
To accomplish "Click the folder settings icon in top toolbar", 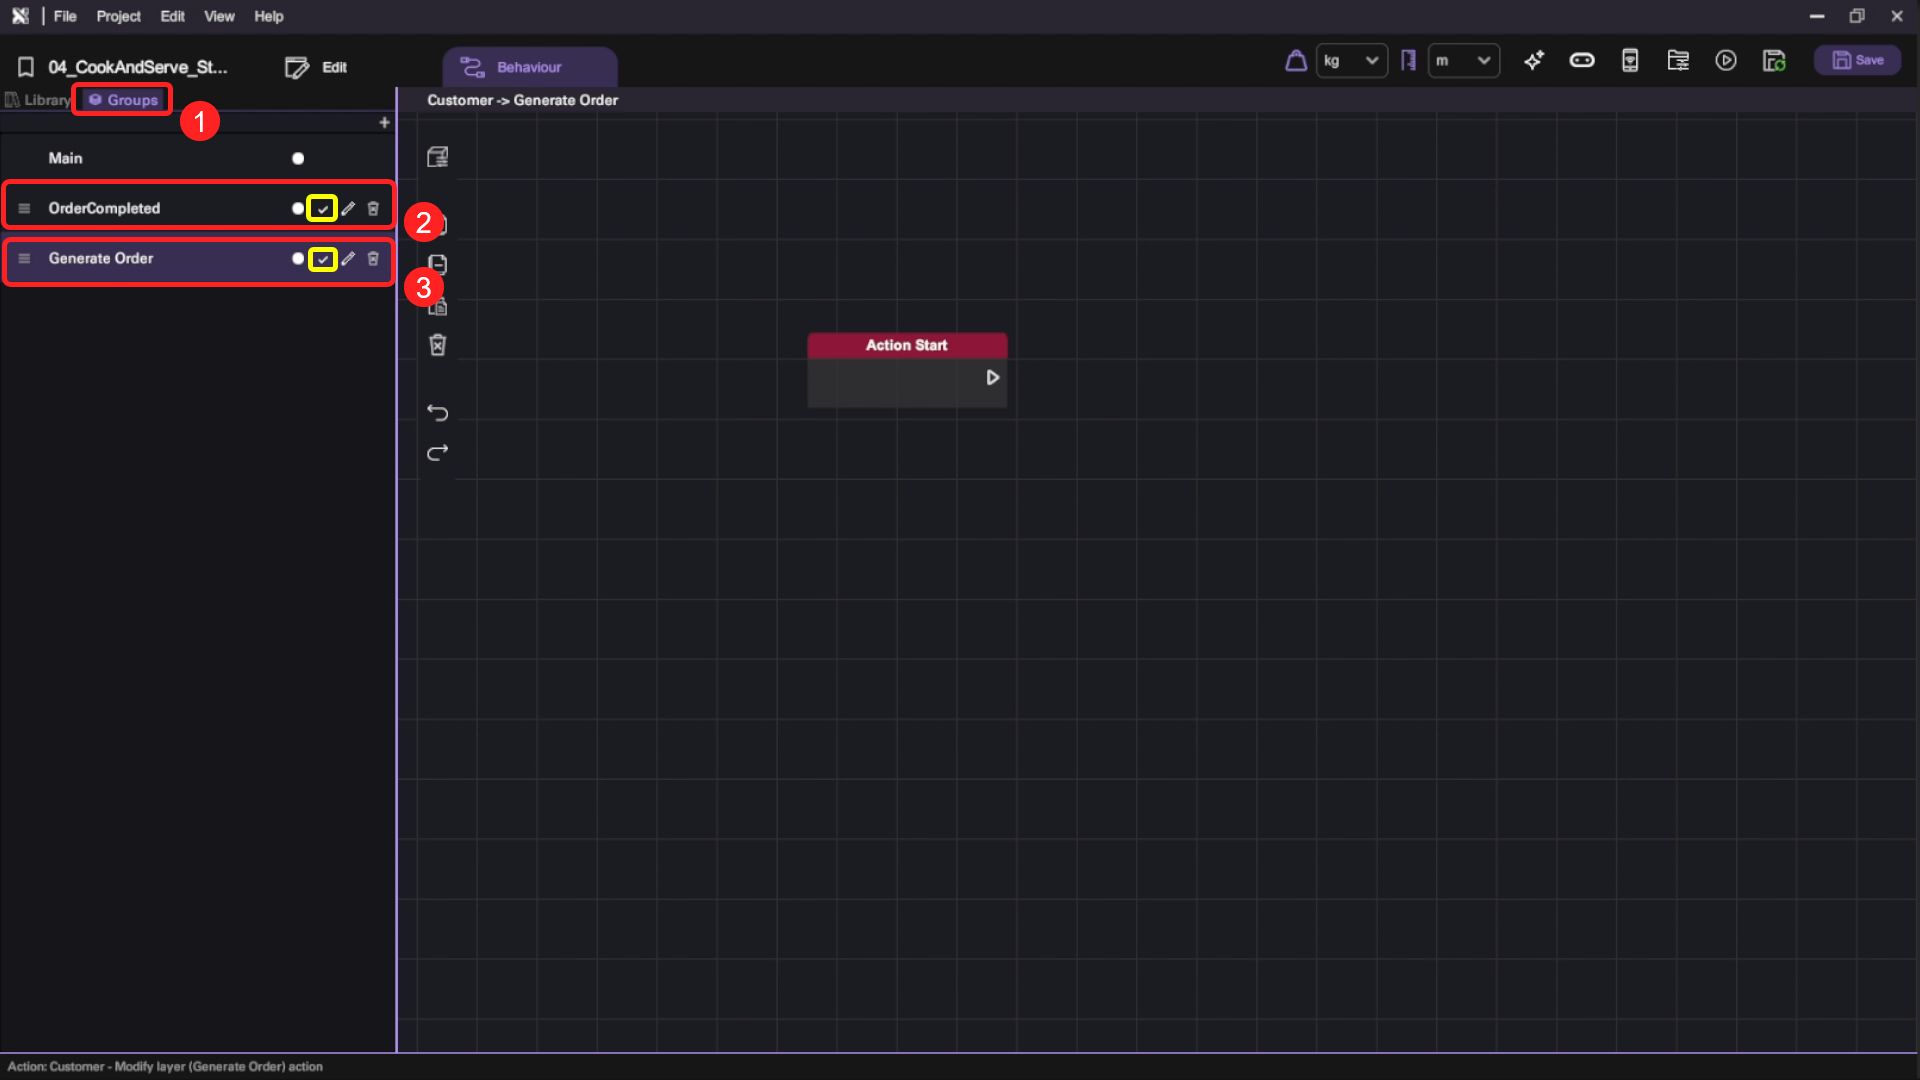I will coord(1677,61).
